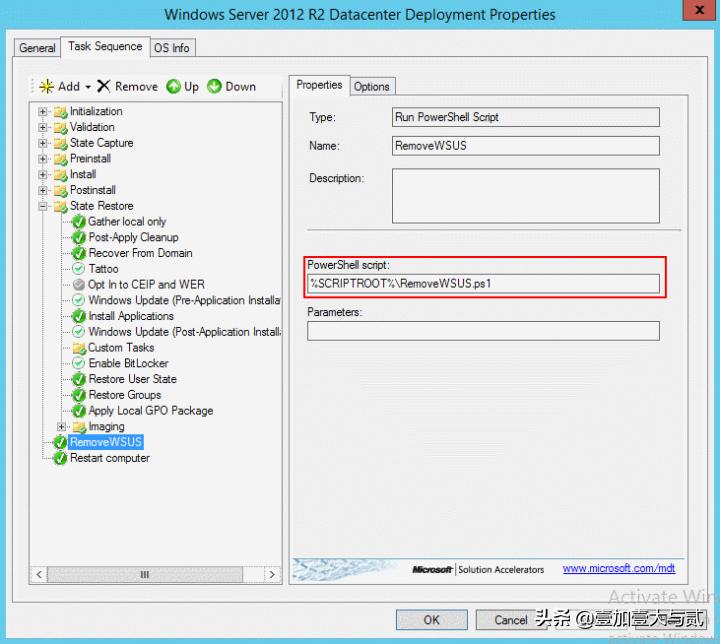720x644 pixels.
Task: Click the Restore Groups check icon
Action: 79,395
